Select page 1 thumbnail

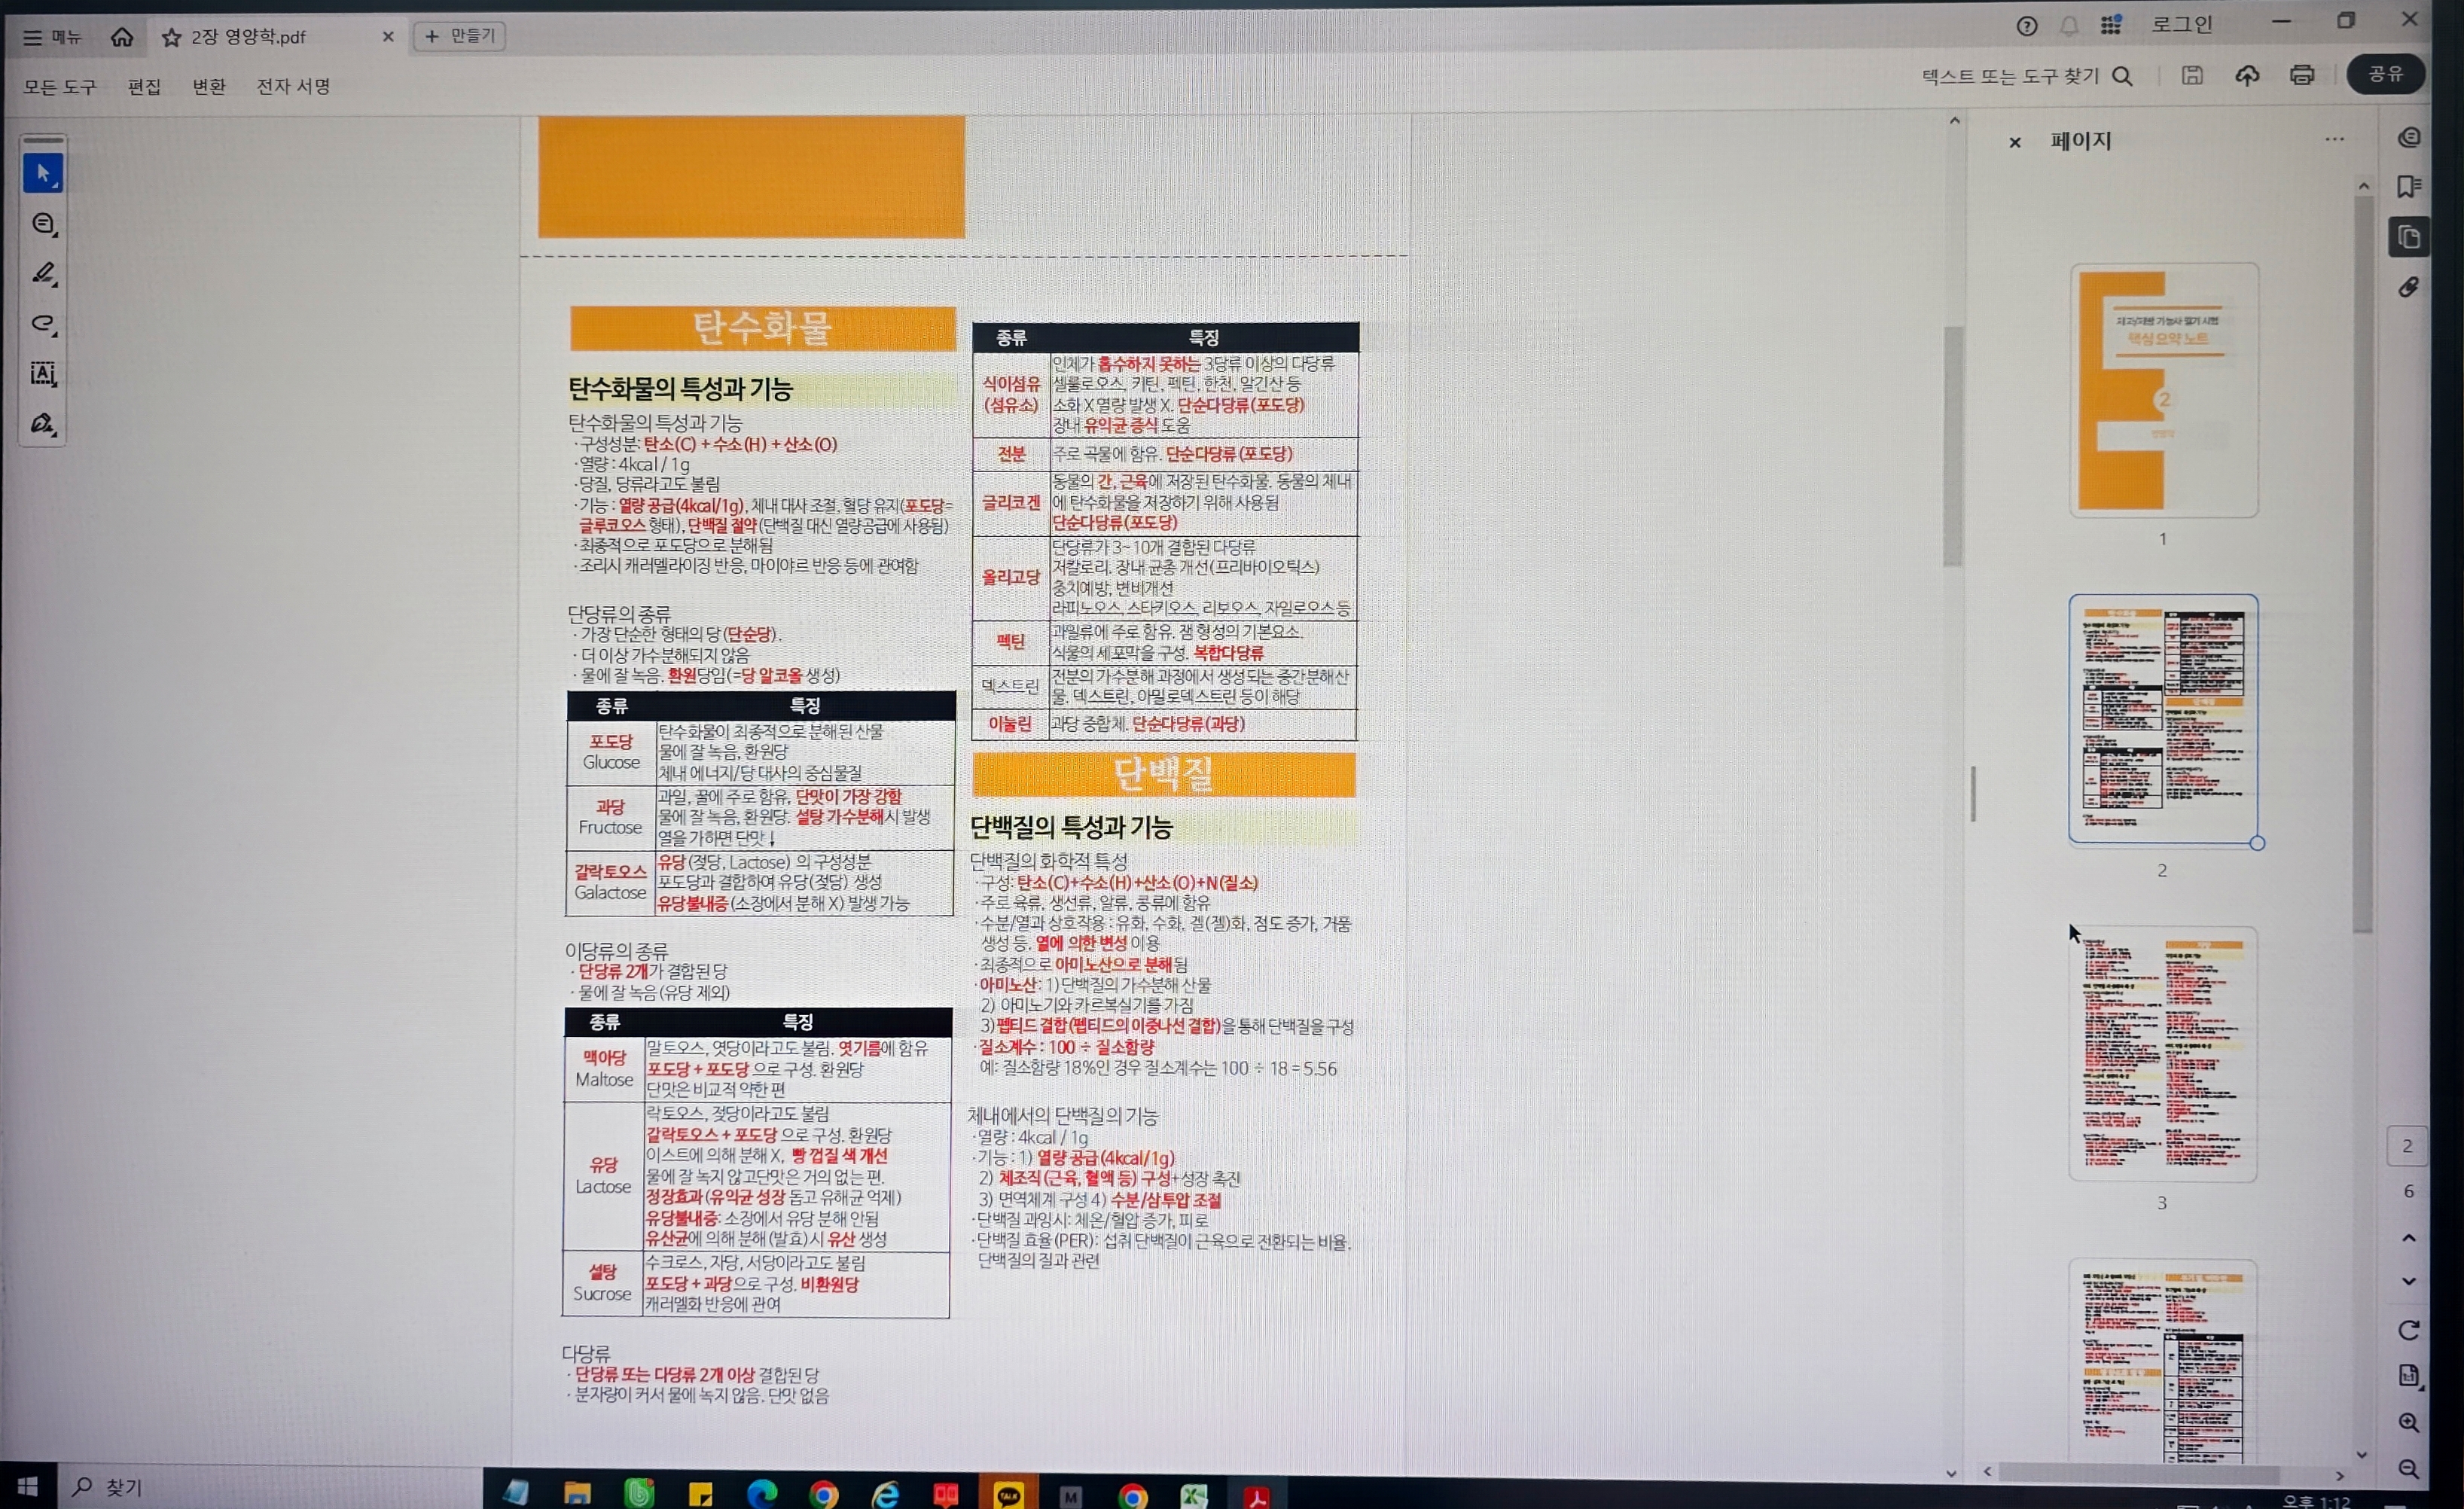(2163, 390)
